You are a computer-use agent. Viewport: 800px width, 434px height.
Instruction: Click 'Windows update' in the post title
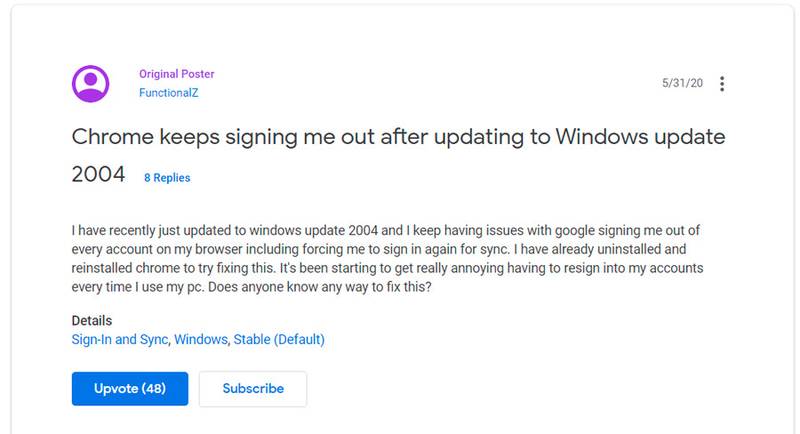point(640,137)
